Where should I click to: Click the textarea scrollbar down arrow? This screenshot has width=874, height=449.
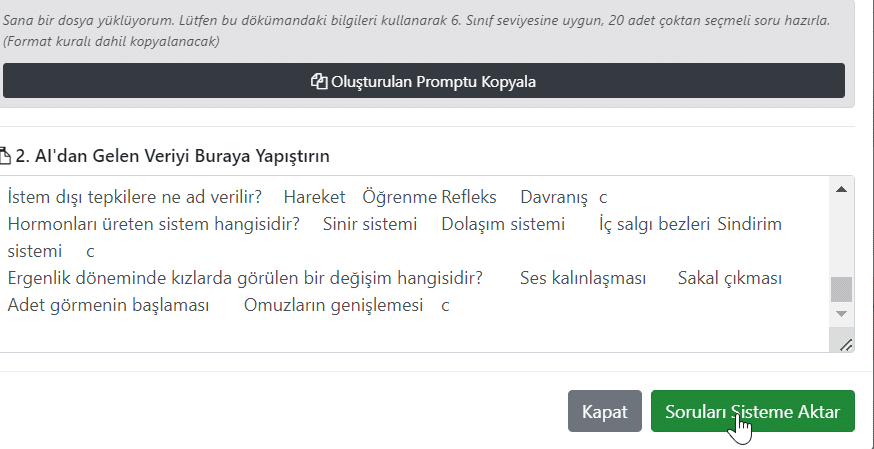tap(841, 314)
